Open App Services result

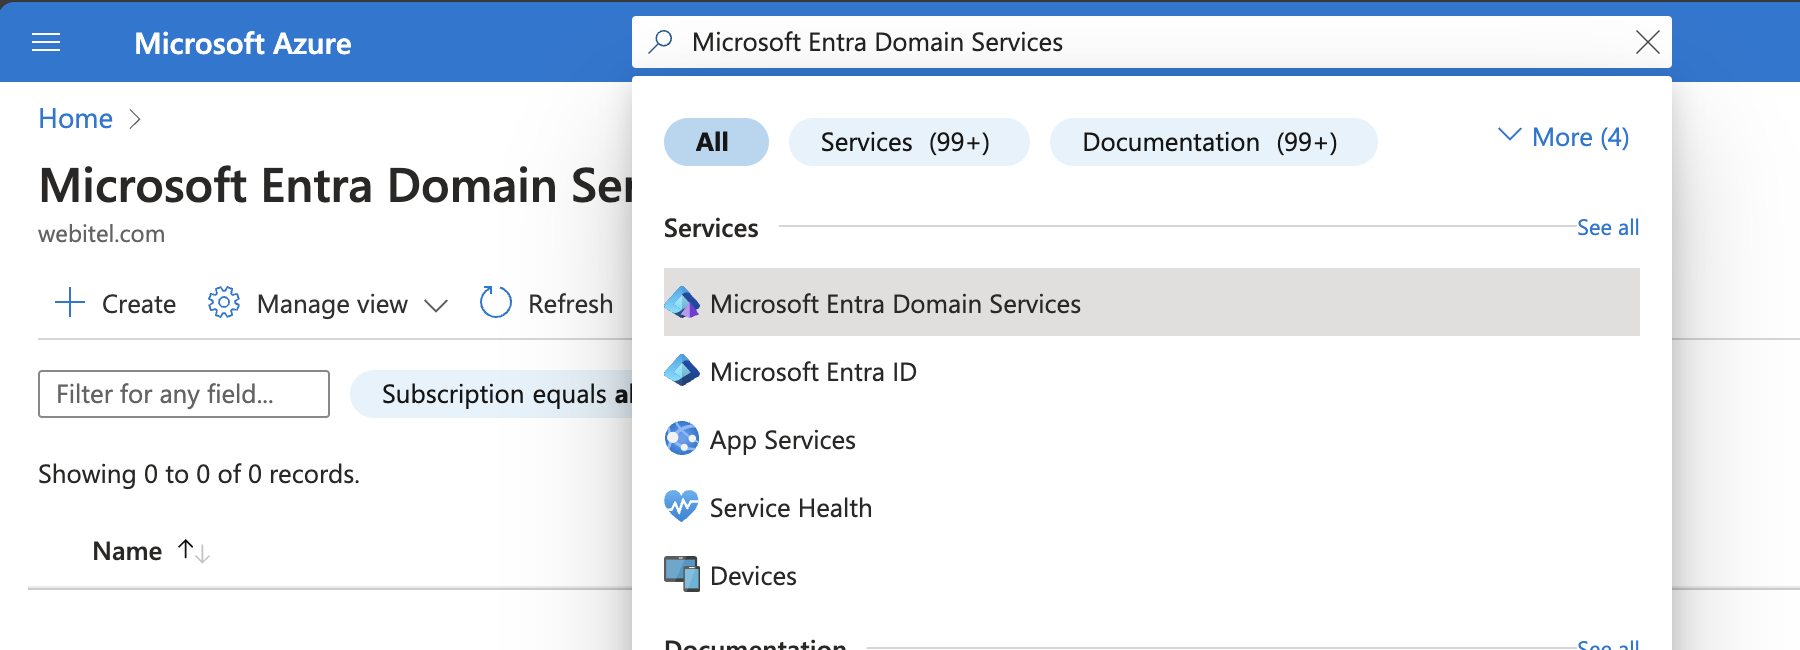pos(1152,439)
